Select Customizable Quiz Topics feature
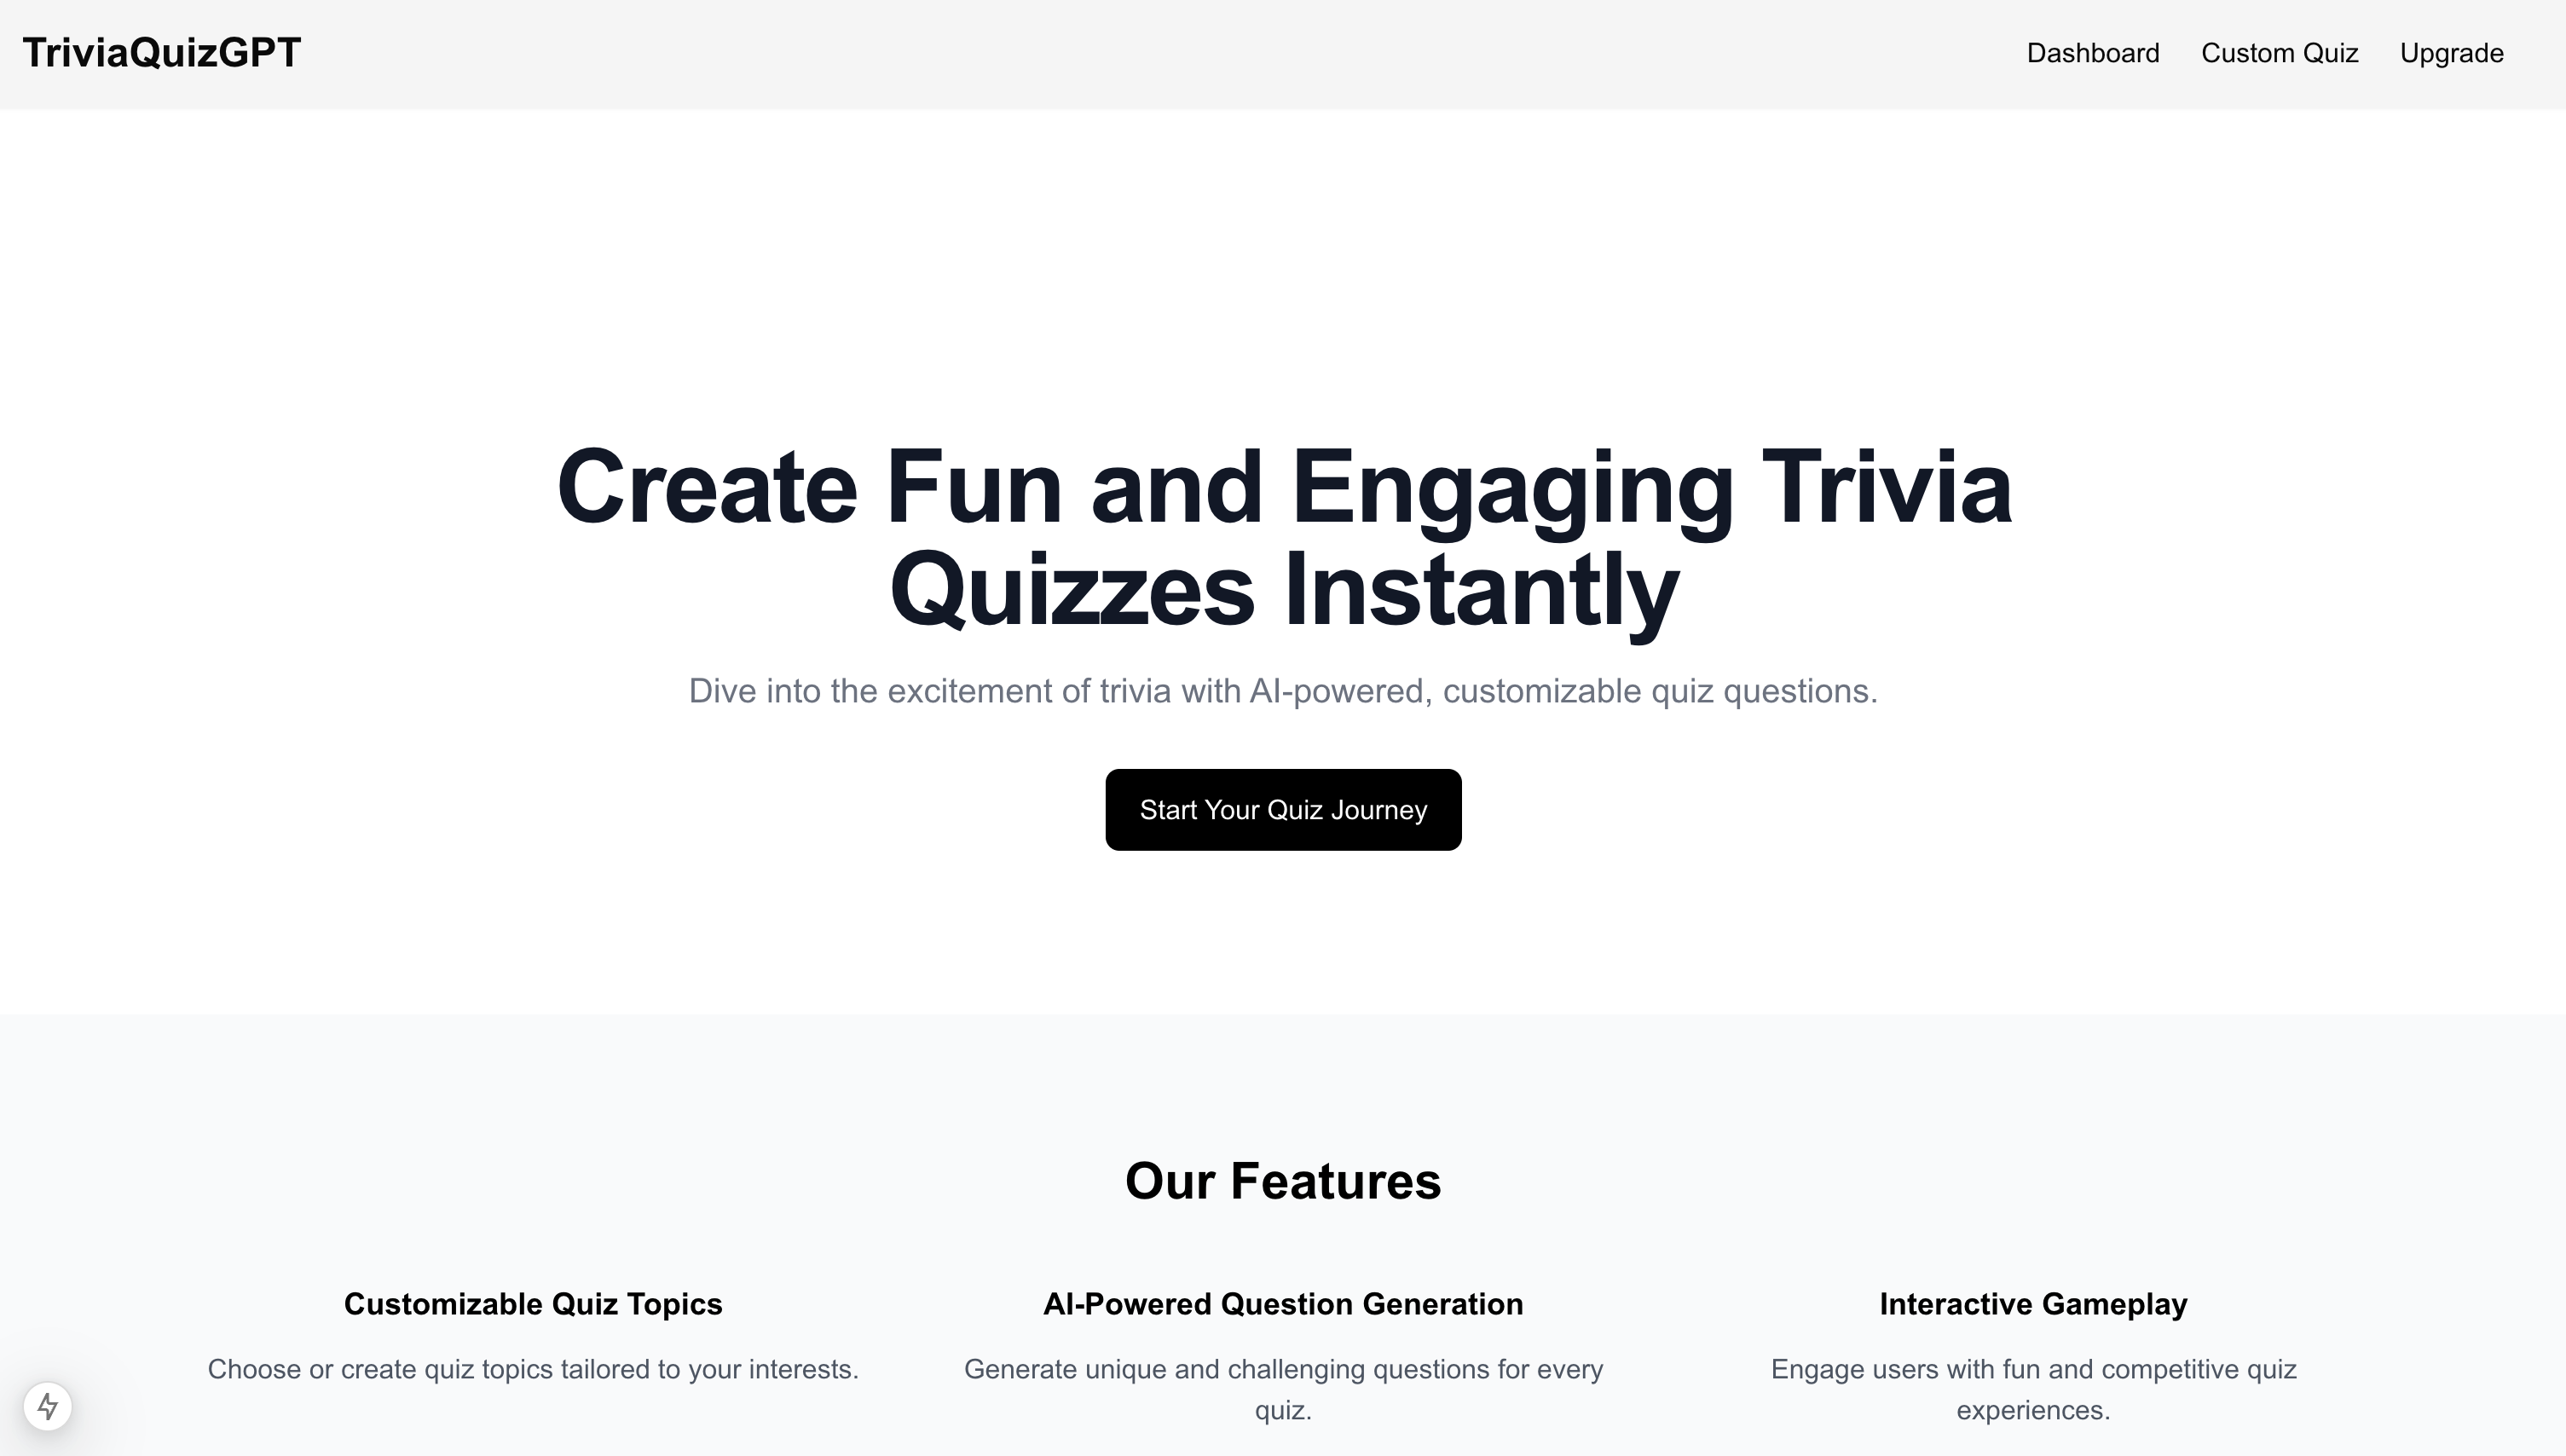Viewport: 2566px width, 1456px height. coord(532,1303)
